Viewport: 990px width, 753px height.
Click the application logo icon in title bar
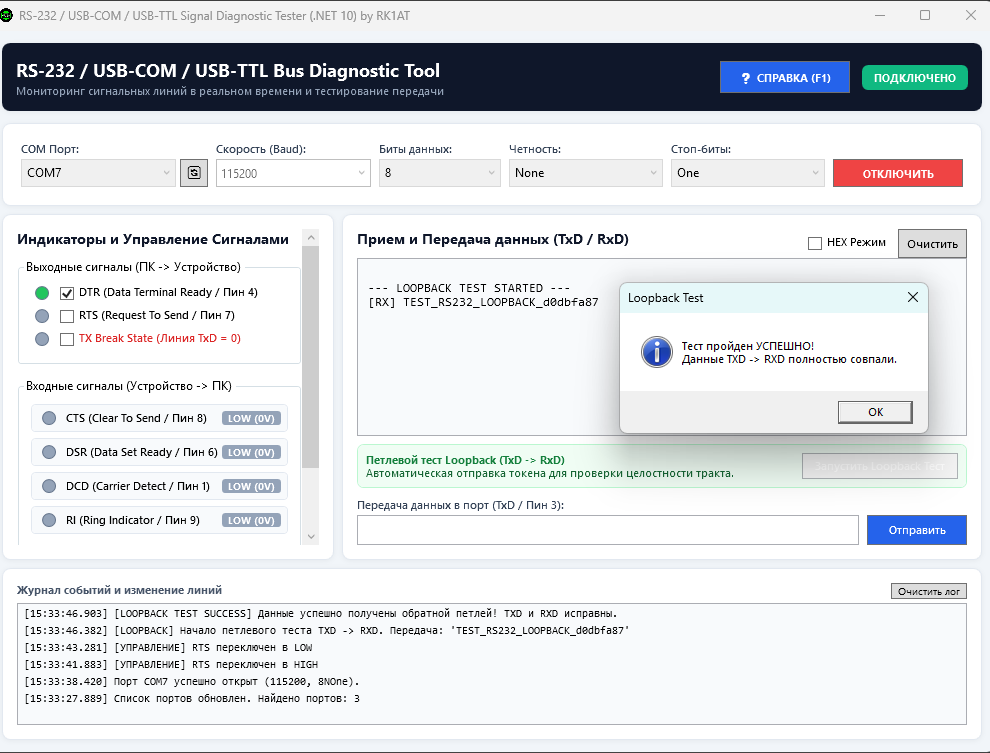click(6, 15)
